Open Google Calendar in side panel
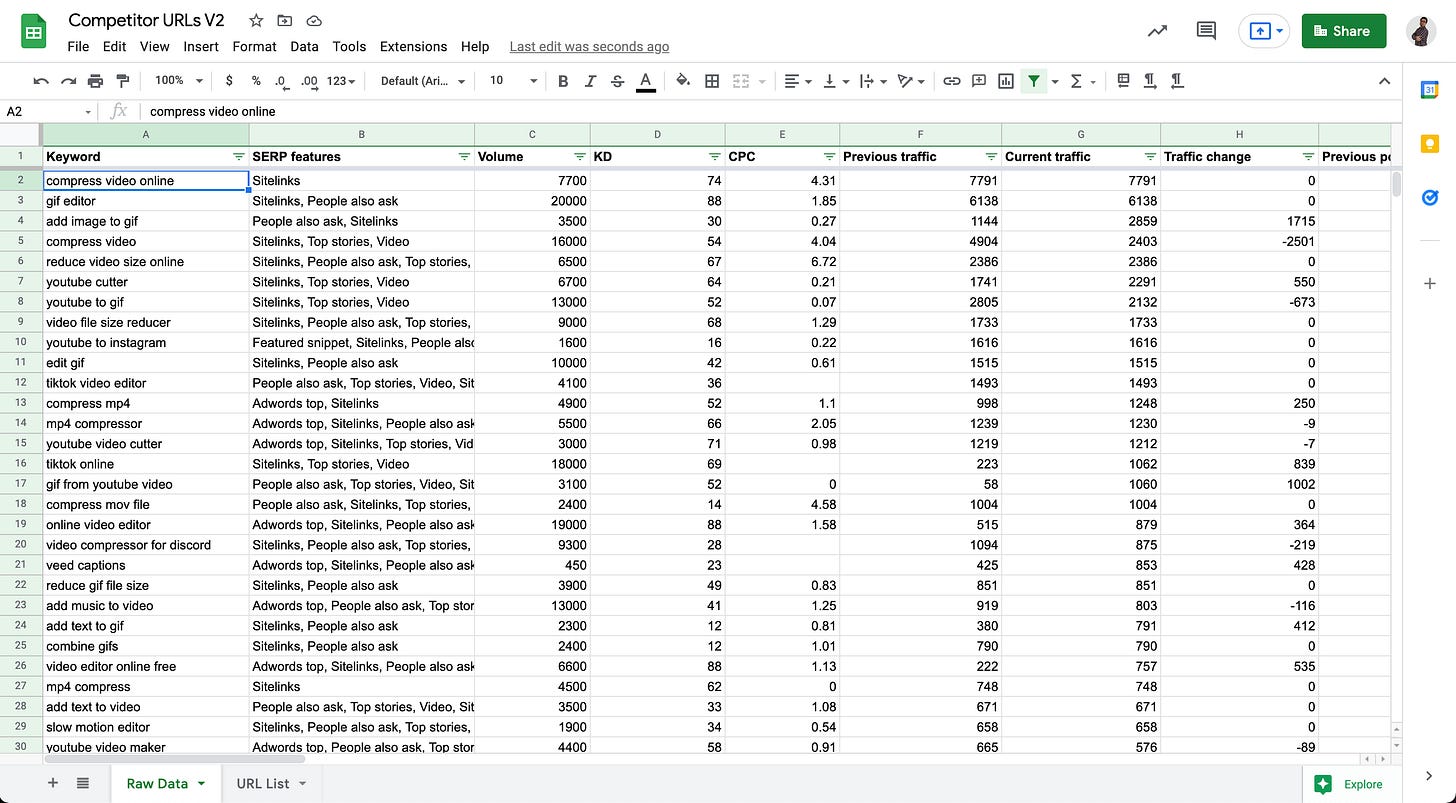Viewport: 1456px width, 803px height. tap(1430, 89)
